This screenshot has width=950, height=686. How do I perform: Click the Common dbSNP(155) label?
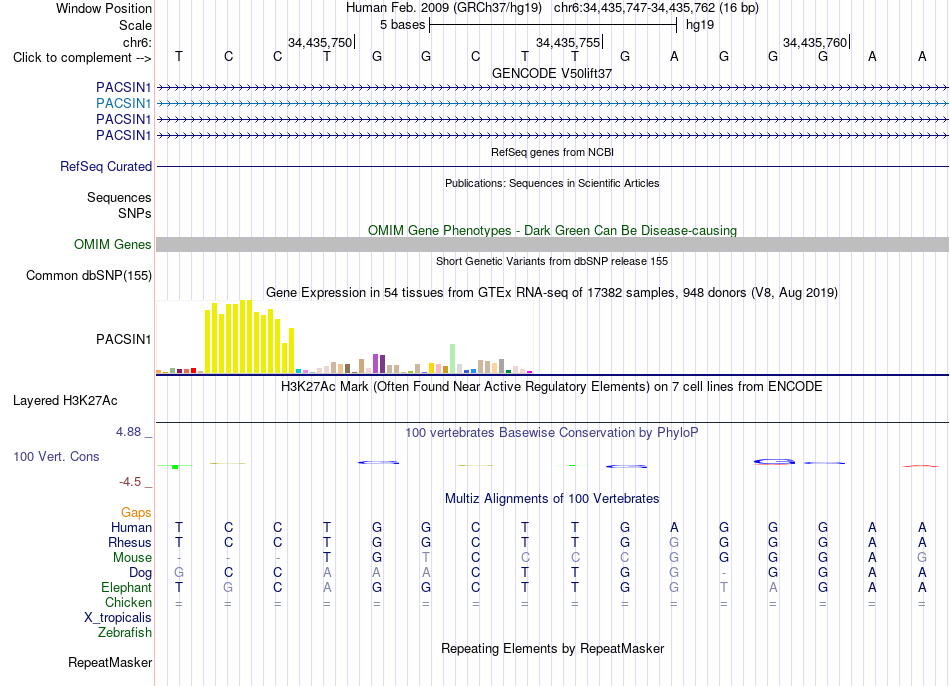tap(89, 276)
